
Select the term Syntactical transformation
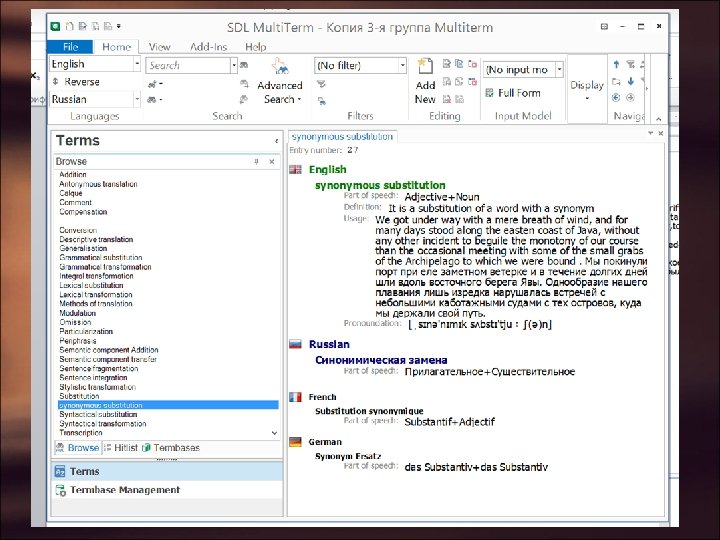point(102,424)
